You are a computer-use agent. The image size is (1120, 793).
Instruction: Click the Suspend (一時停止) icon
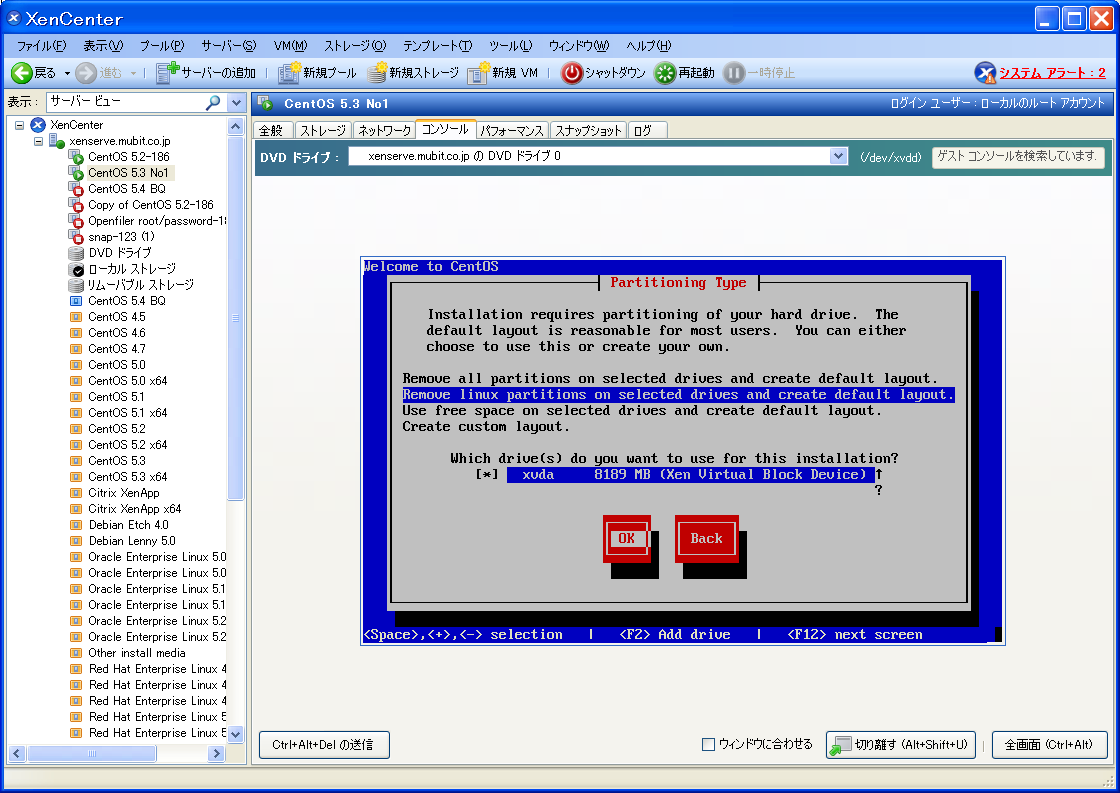click(734, 73)
